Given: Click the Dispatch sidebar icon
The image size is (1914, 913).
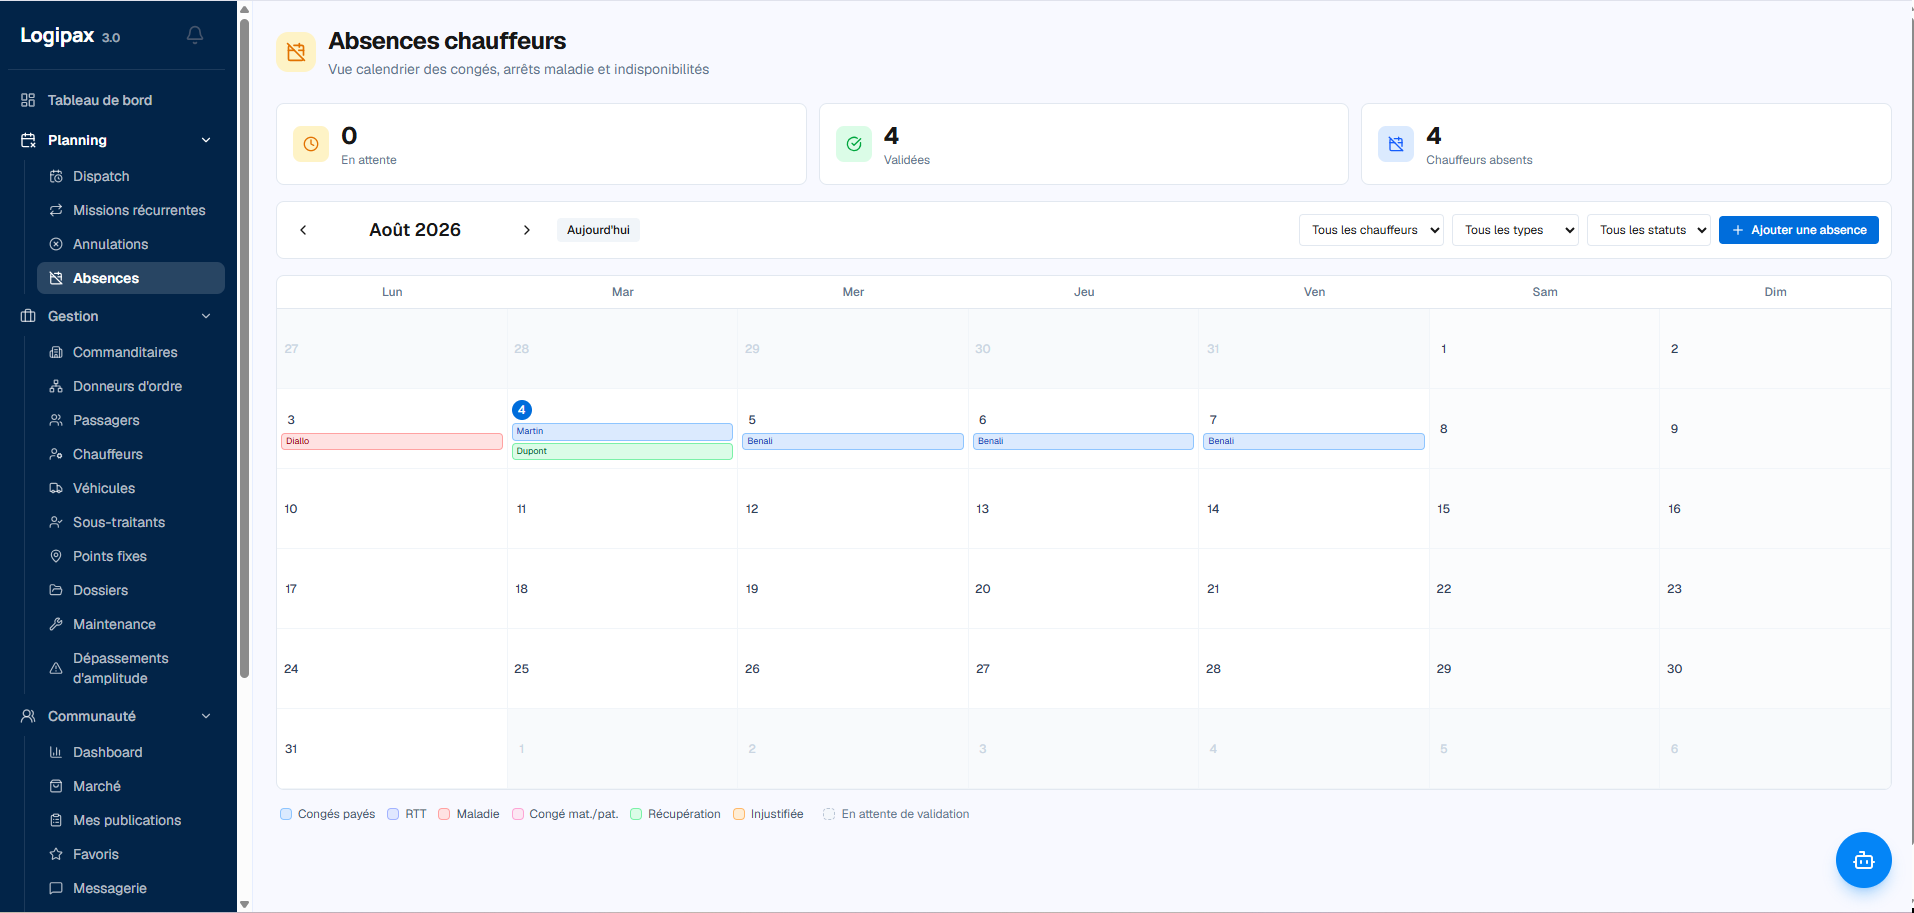Looking at the screenshot, I should [x=56, y=176].
